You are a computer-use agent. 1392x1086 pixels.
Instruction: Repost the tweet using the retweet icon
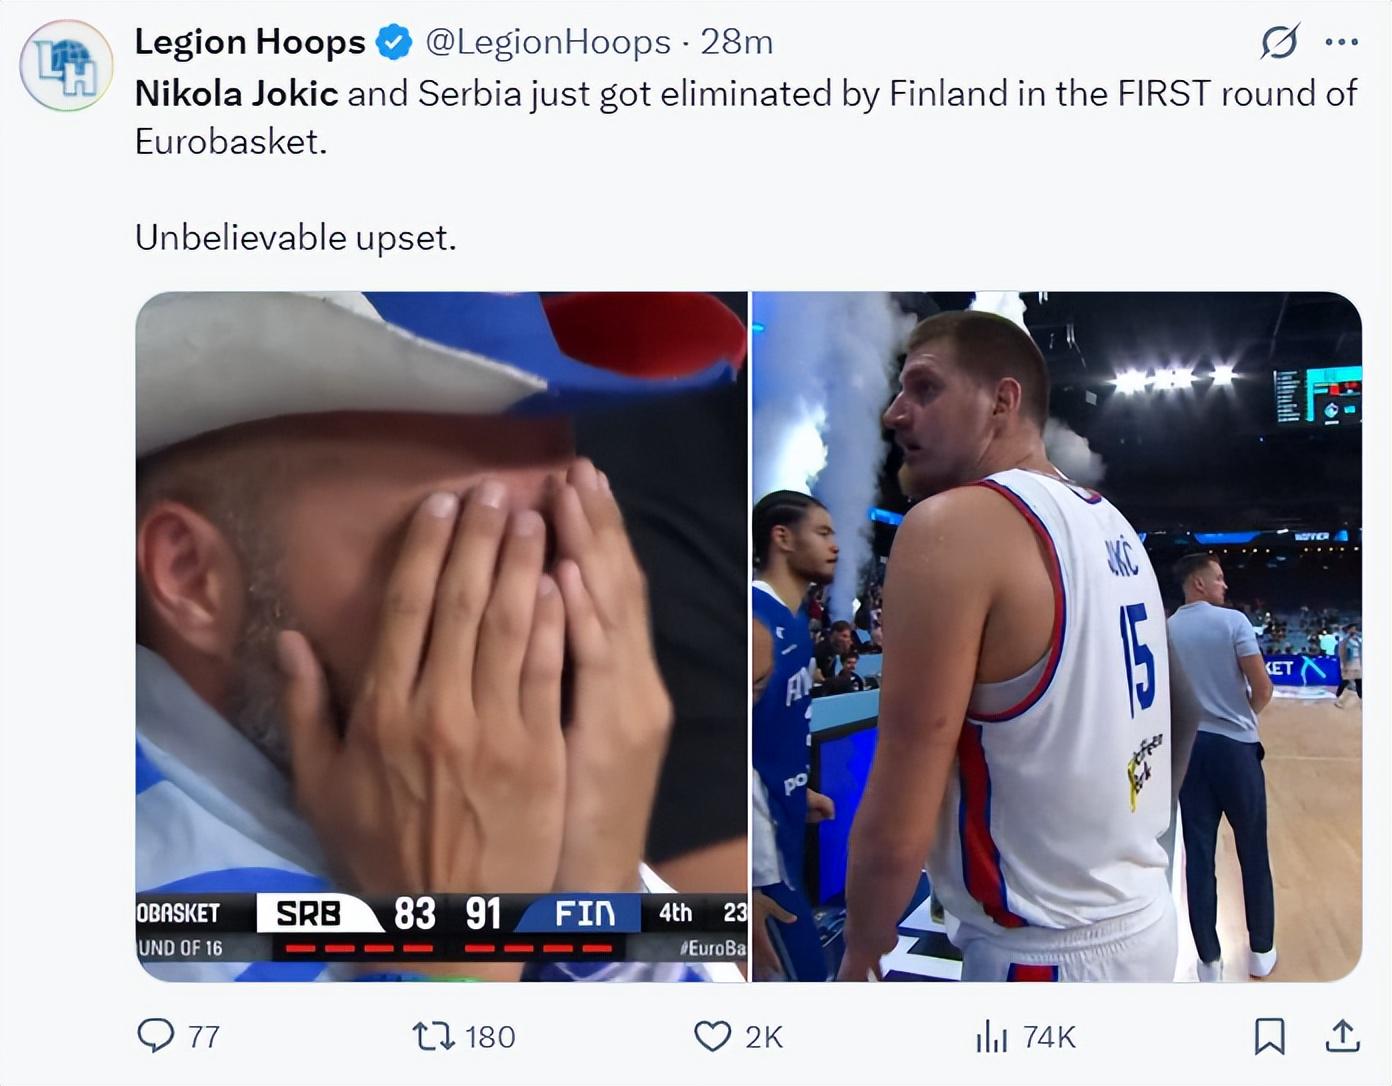click(x=434, y=1036)
